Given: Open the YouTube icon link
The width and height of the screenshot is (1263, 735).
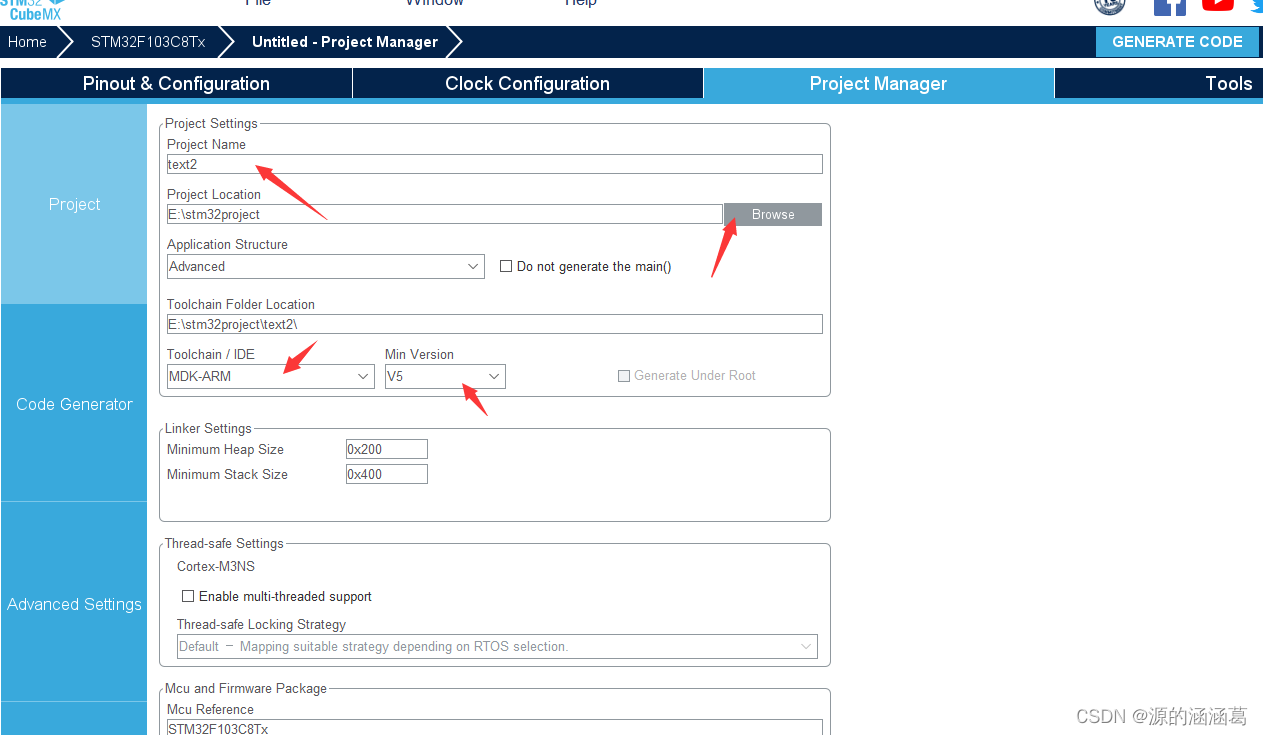Looking at the screenshot, I should coord(1217,5).
